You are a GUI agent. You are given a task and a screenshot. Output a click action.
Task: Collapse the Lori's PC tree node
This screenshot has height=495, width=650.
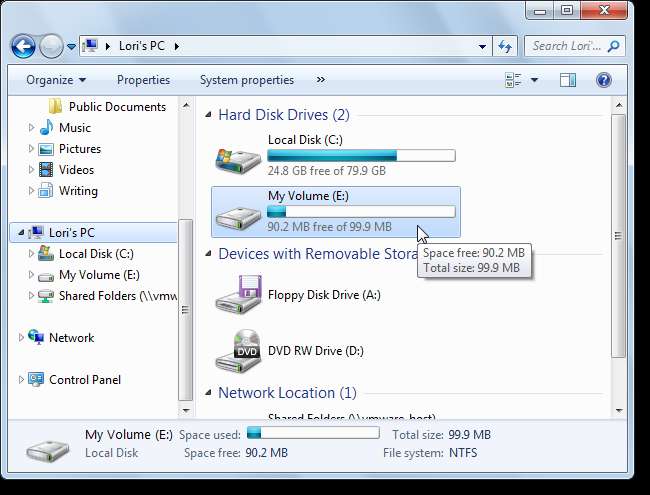(21, 233)
